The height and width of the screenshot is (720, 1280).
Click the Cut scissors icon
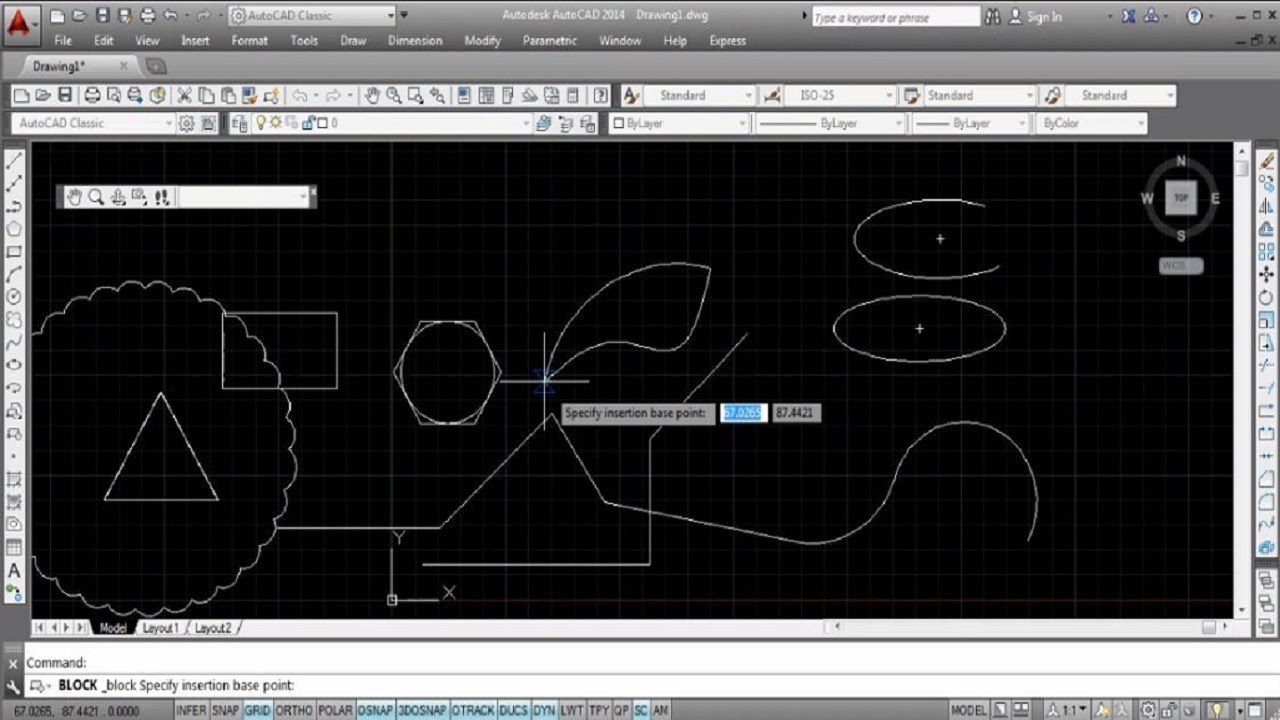[x=184, y=96]
